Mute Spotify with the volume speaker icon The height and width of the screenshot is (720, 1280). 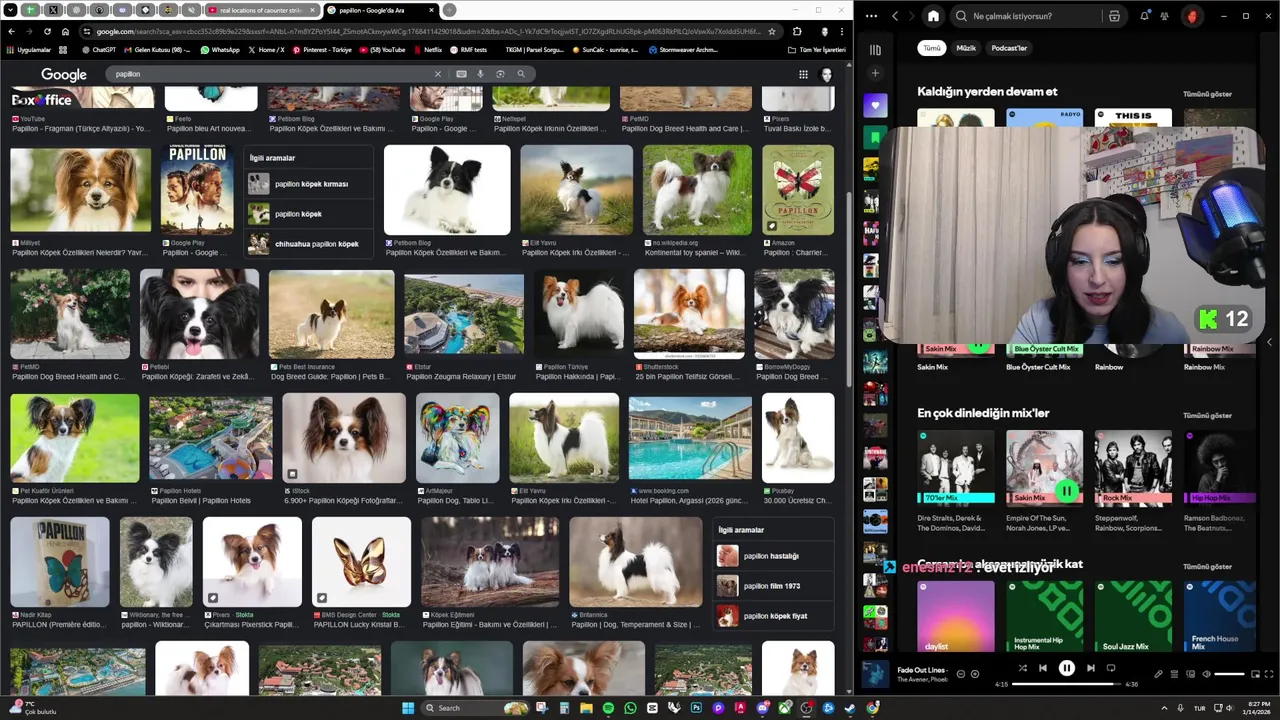[1206, 674]
